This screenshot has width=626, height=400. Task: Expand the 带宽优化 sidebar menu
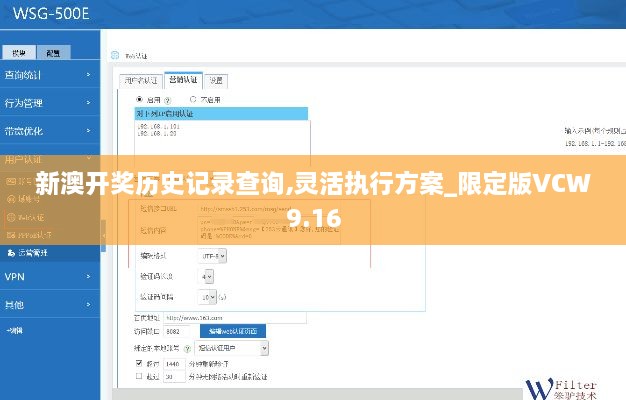(x=50, y=131)
